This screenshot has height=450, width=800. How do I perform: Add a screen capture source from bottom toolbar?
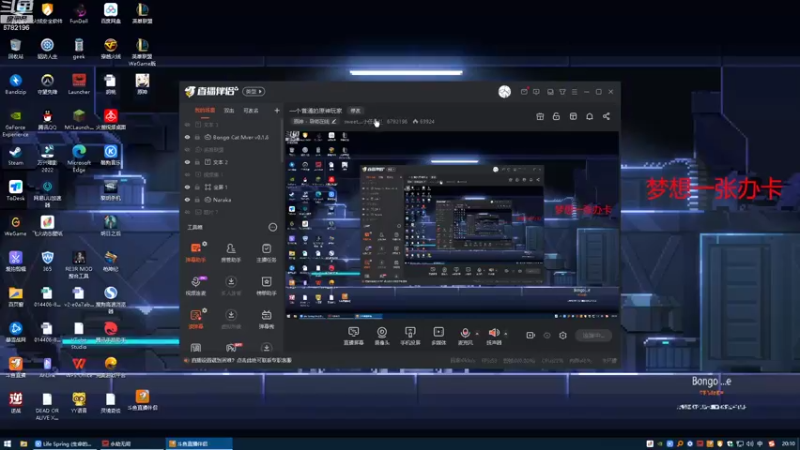click(x=353, y=336)
